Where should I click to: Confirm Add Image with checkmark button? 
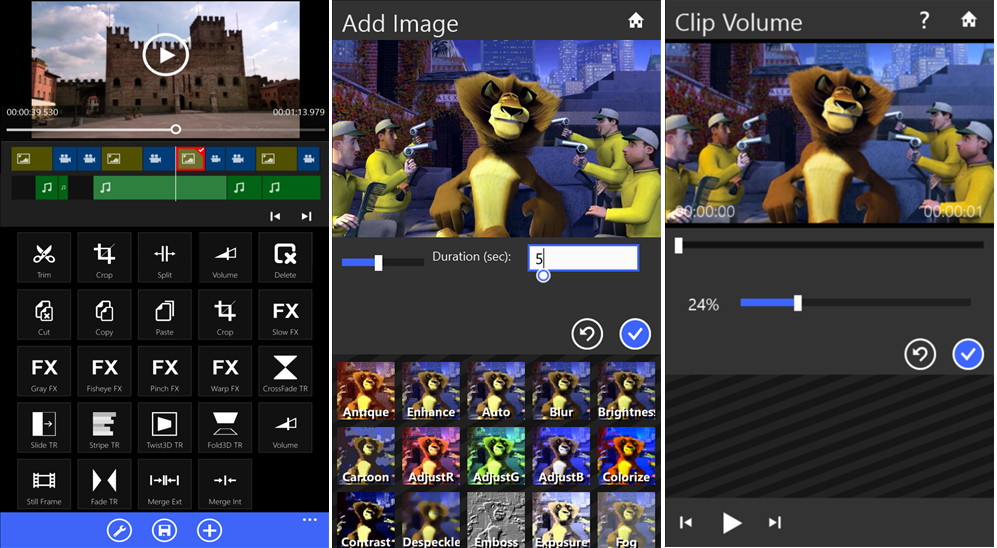635,334
